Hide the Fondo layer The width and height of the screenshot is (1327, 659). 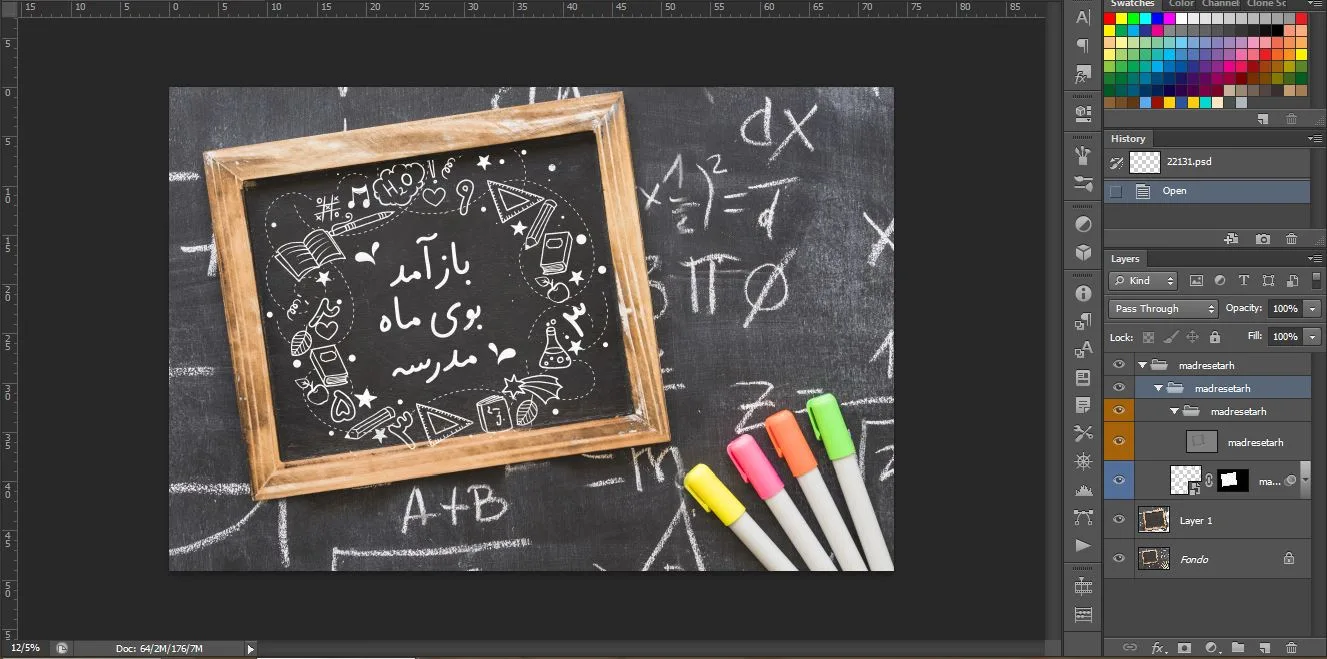click(x=1119, y=558)
